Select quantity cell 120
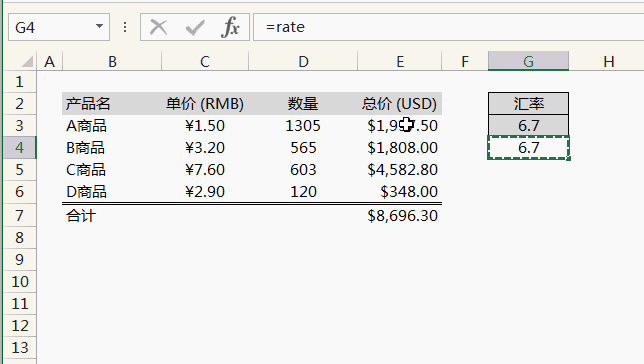644x364 pixels. coord(303,191)
